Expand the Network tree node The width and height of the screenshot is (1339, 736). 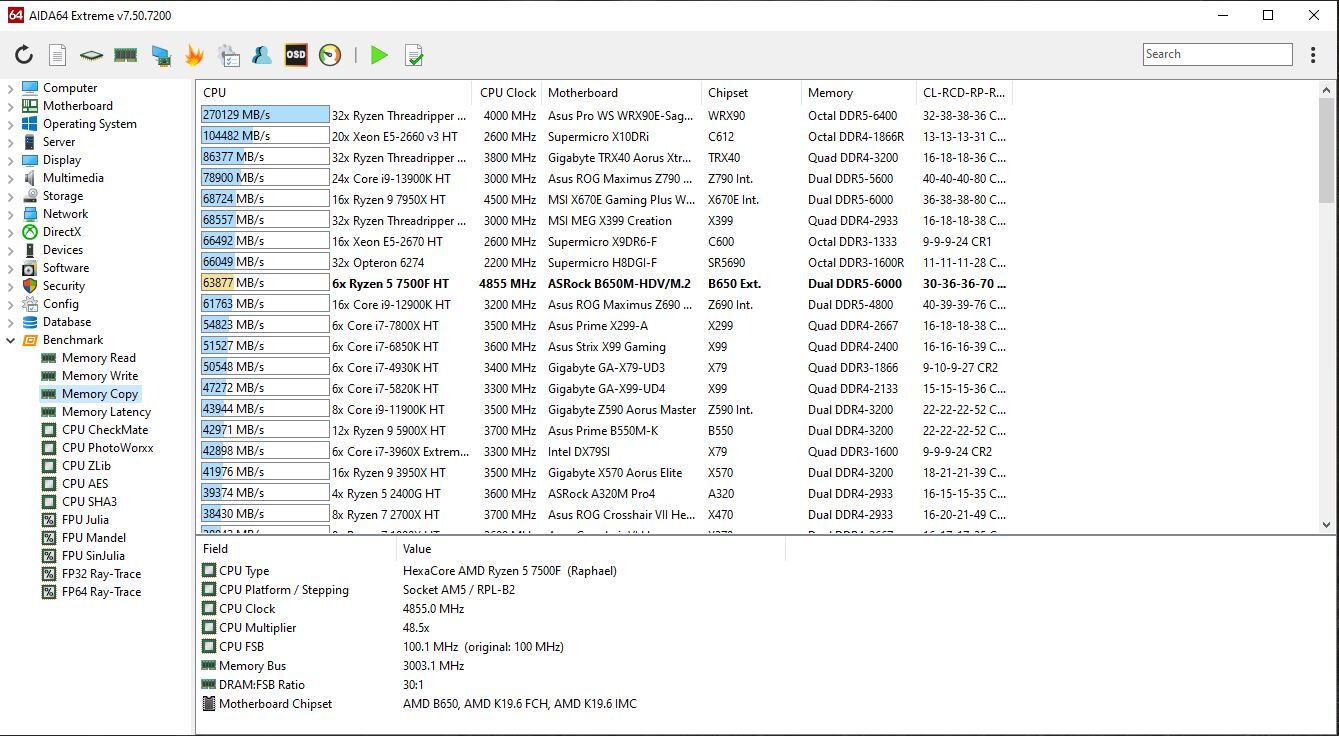pyautogui.click(x=10, y=214)
